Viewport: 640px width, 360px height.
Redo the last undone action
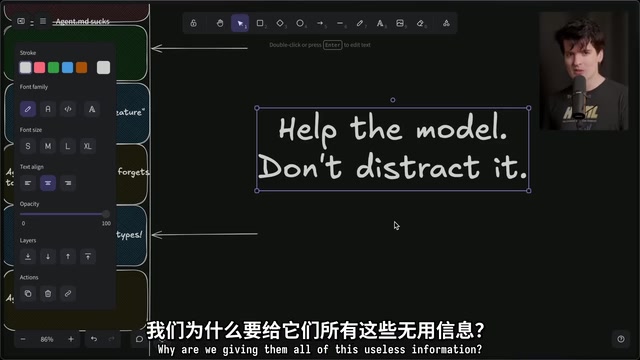click(111, 339)
